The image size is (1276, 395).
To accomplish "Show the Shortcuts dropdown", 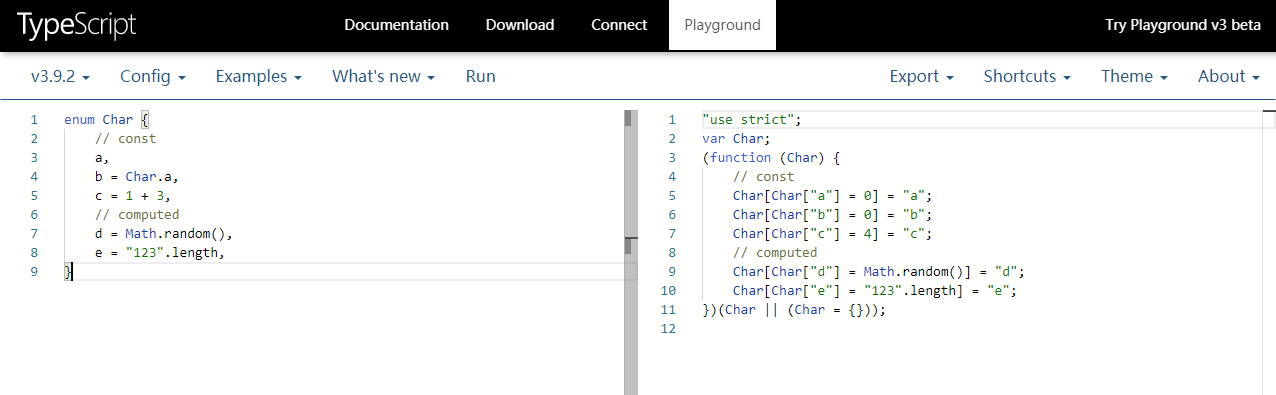I will coord(1027,76).
